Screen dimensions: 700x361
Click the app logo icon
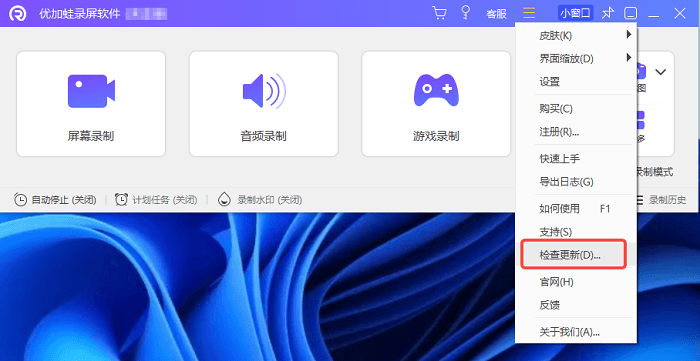coord(18,14)
